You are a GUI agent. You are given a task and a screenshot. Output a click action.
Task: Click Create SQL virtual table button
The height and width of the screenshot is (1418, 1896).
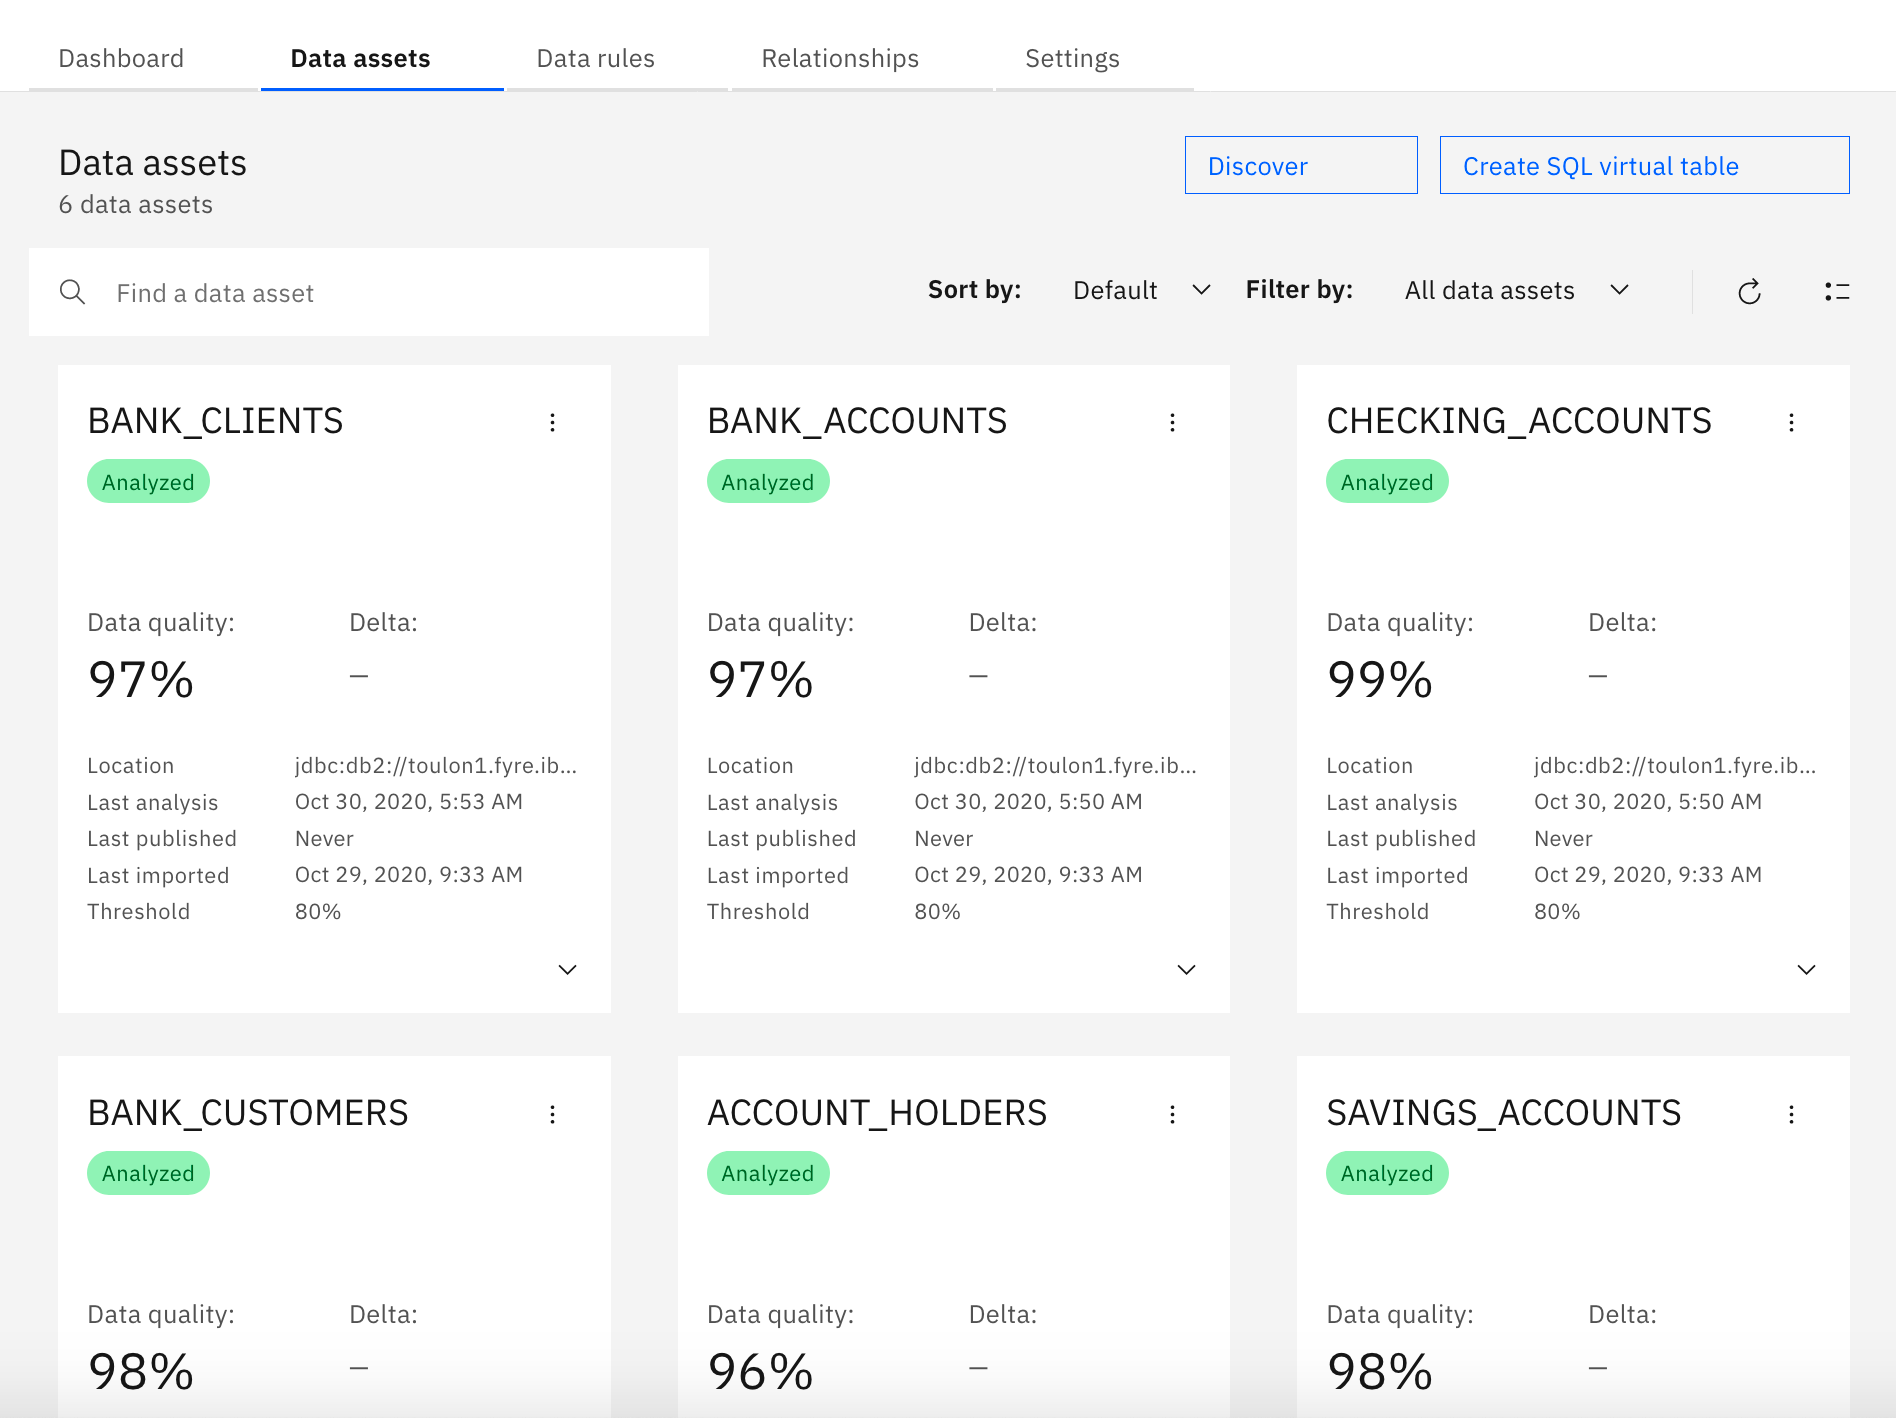pyautogui.click(x=1643, y=165)
